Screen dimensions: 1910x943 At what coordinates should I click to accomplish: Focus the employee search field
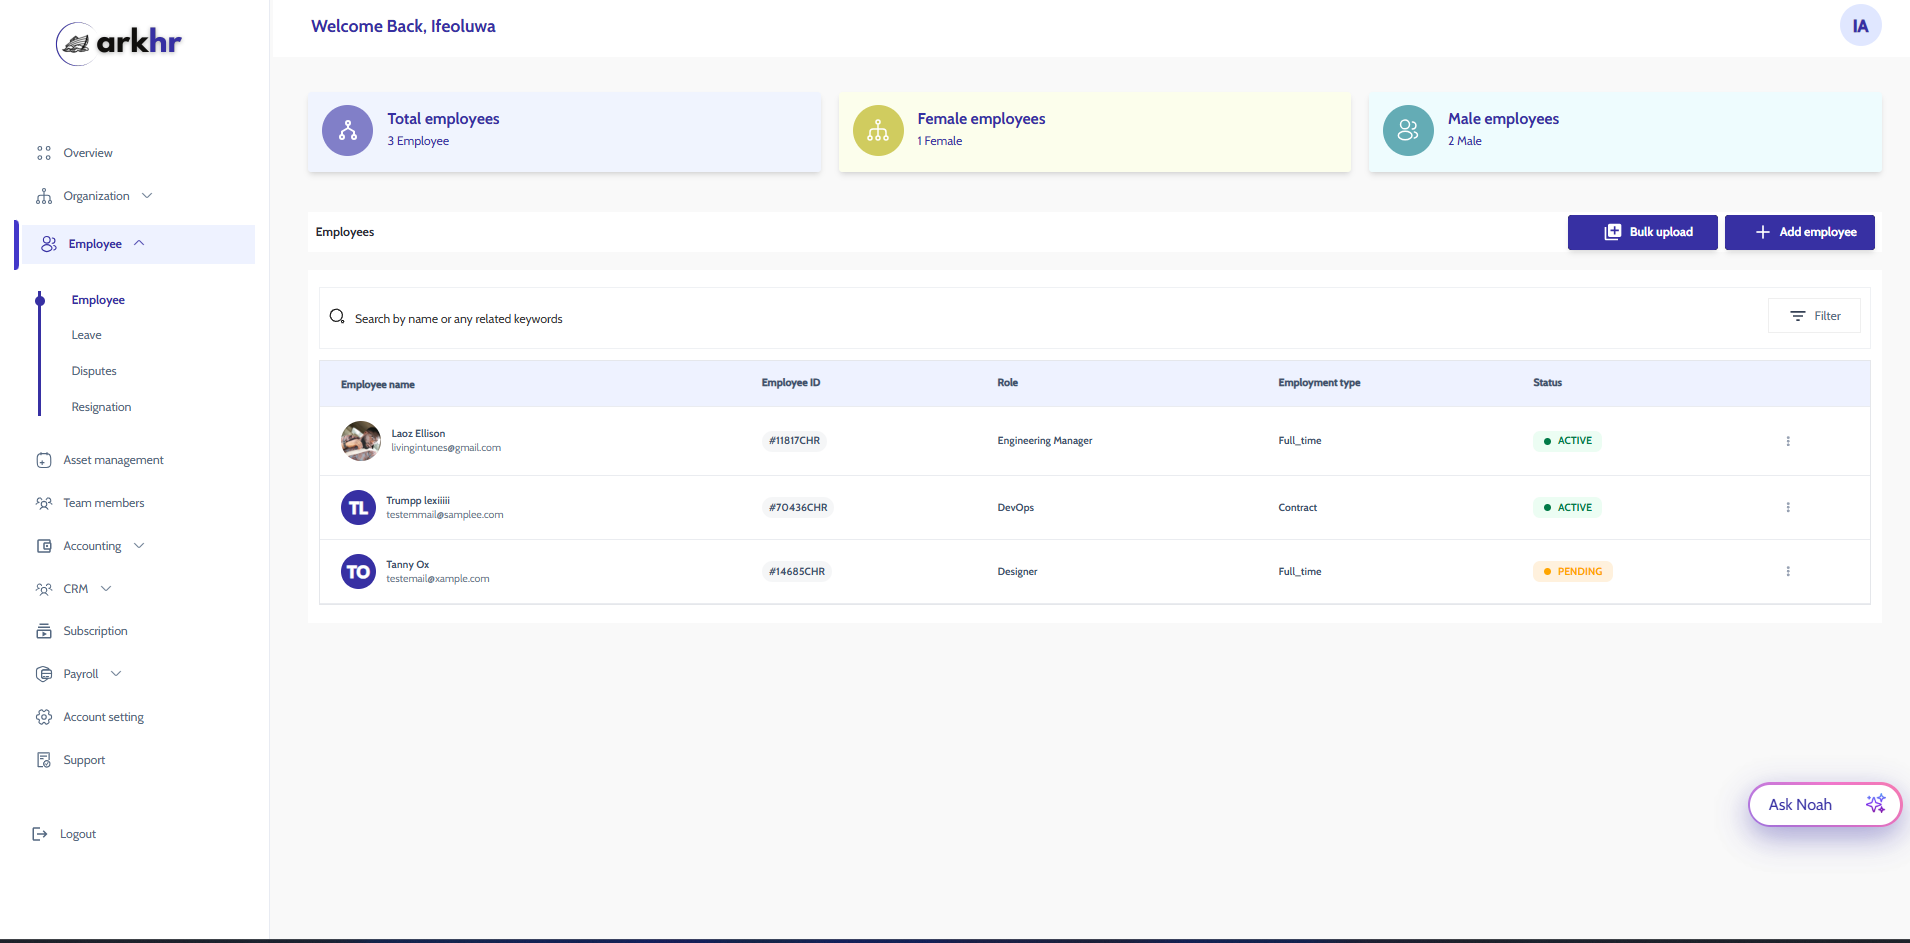(x=1040, y=318)
